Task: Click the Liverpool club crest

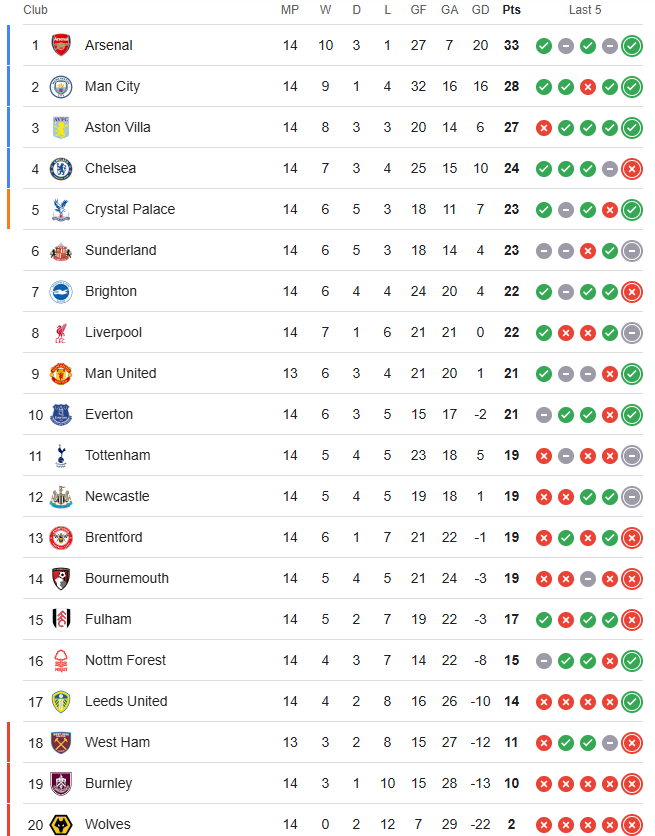Action: point(61,333)
